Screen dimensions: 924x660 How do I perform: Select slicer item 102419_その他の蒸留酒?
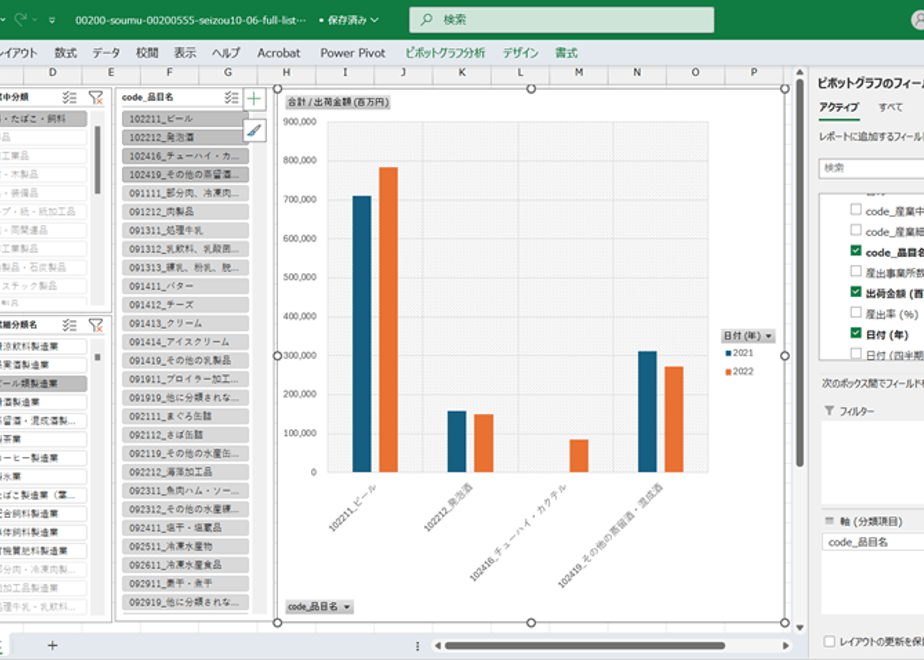(185, 174)
